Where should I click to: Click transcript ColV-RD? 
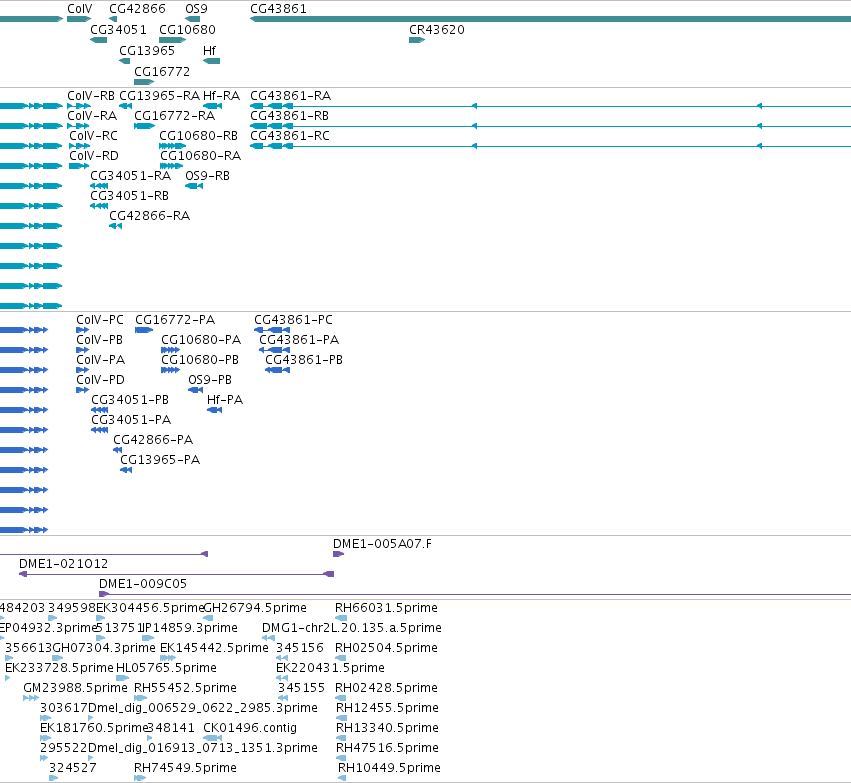tap(79, 166)
